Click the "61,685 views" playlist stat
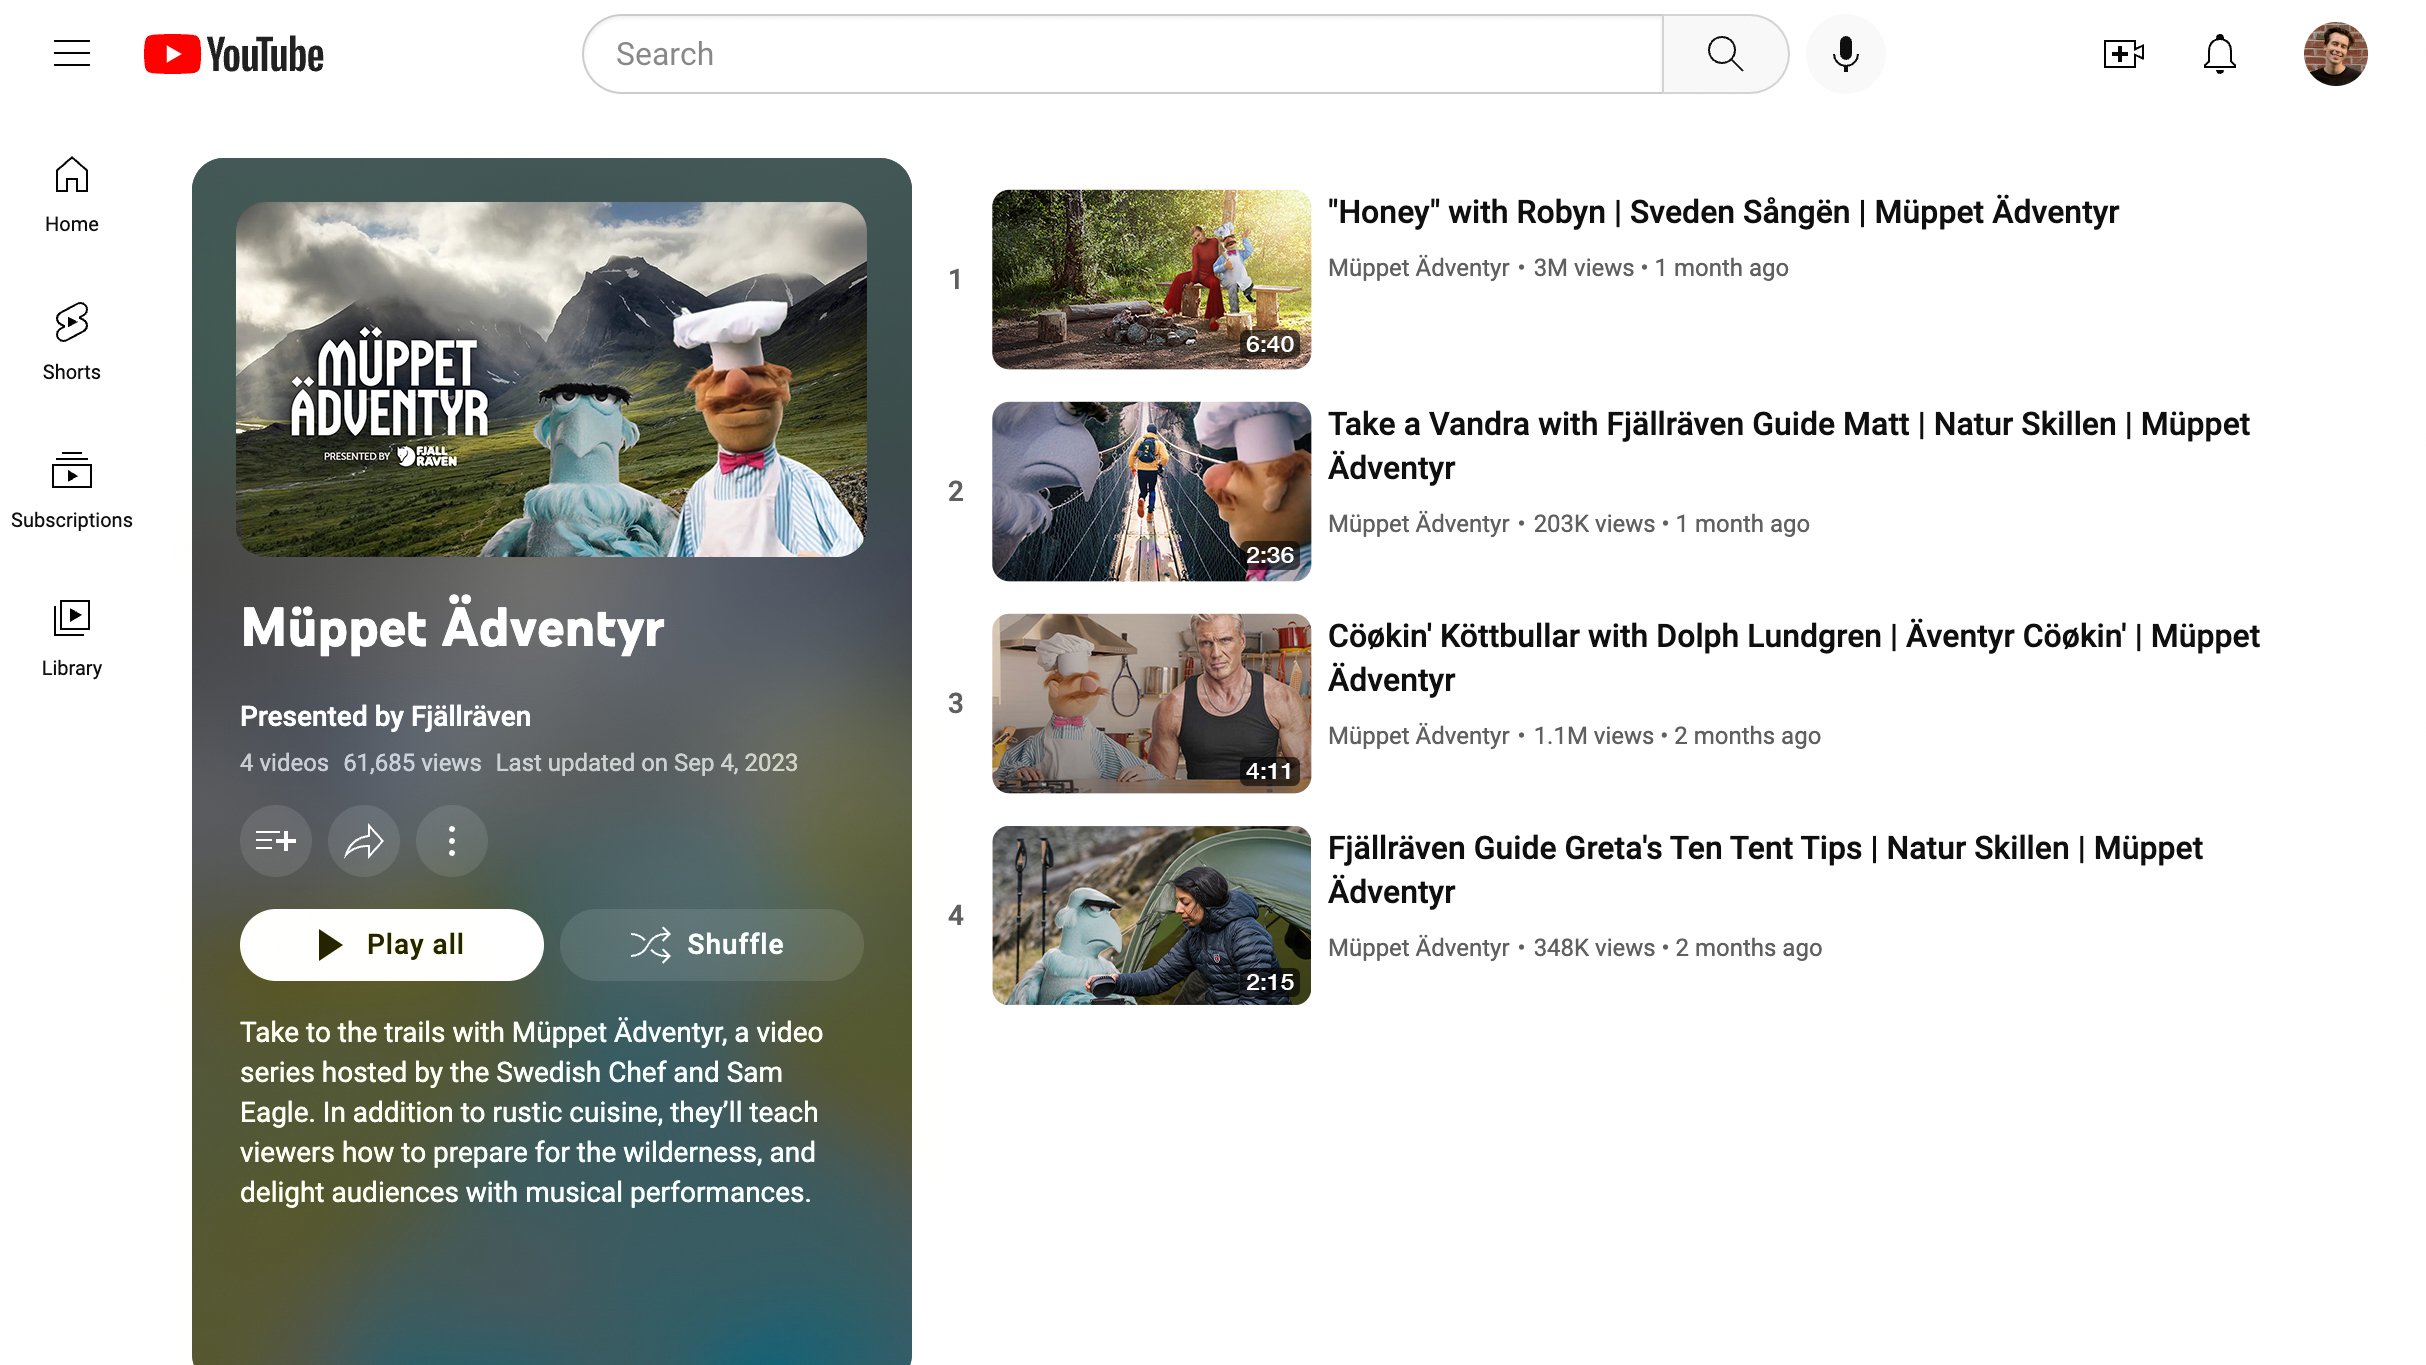Image resolution: width=2426 pixels, height=1365 pixels. pos(412,763)
